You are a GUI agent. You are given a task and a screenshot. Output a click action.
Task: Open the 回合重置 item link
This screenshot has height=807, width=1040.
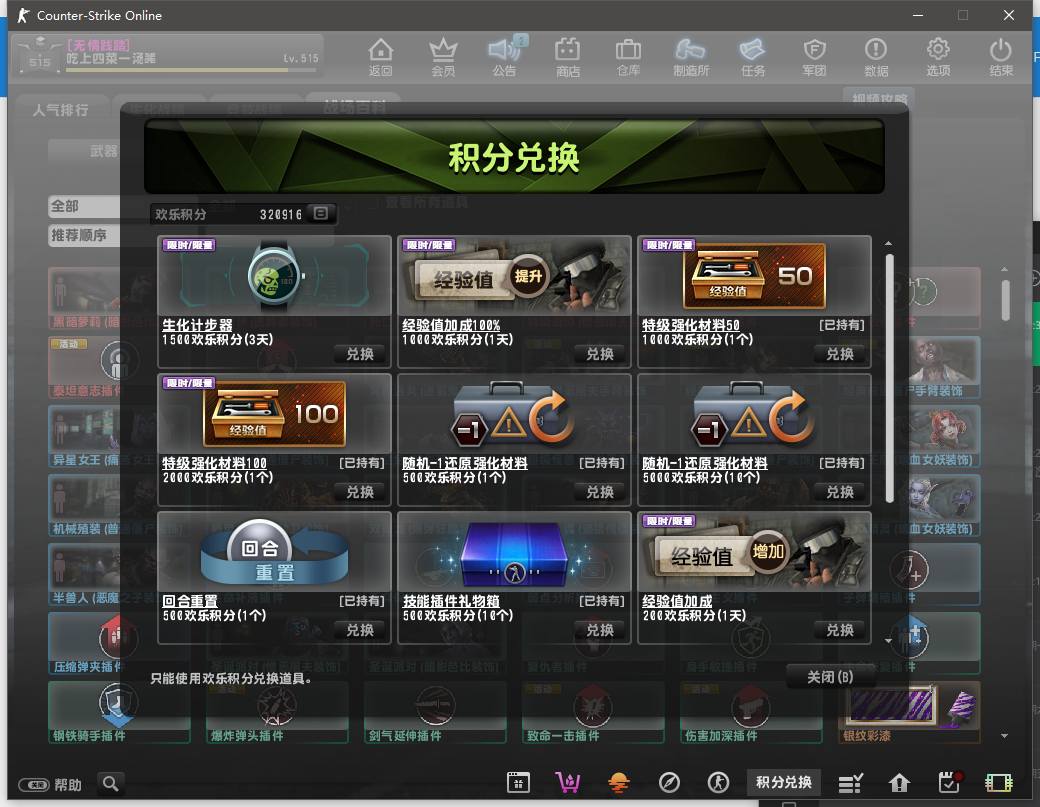(190, 601)
